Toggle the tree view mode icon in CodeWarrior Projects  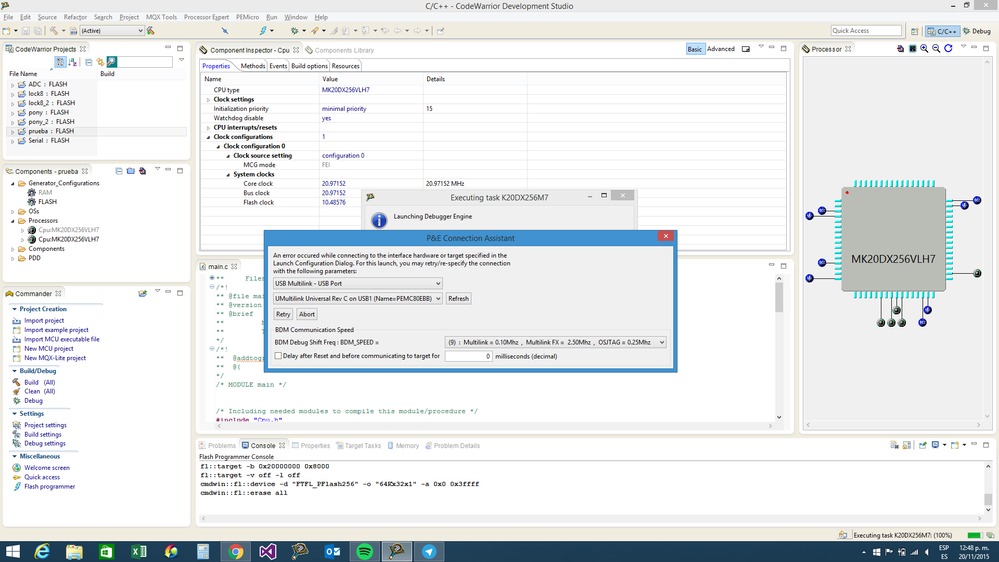click(x=60, y=62)
